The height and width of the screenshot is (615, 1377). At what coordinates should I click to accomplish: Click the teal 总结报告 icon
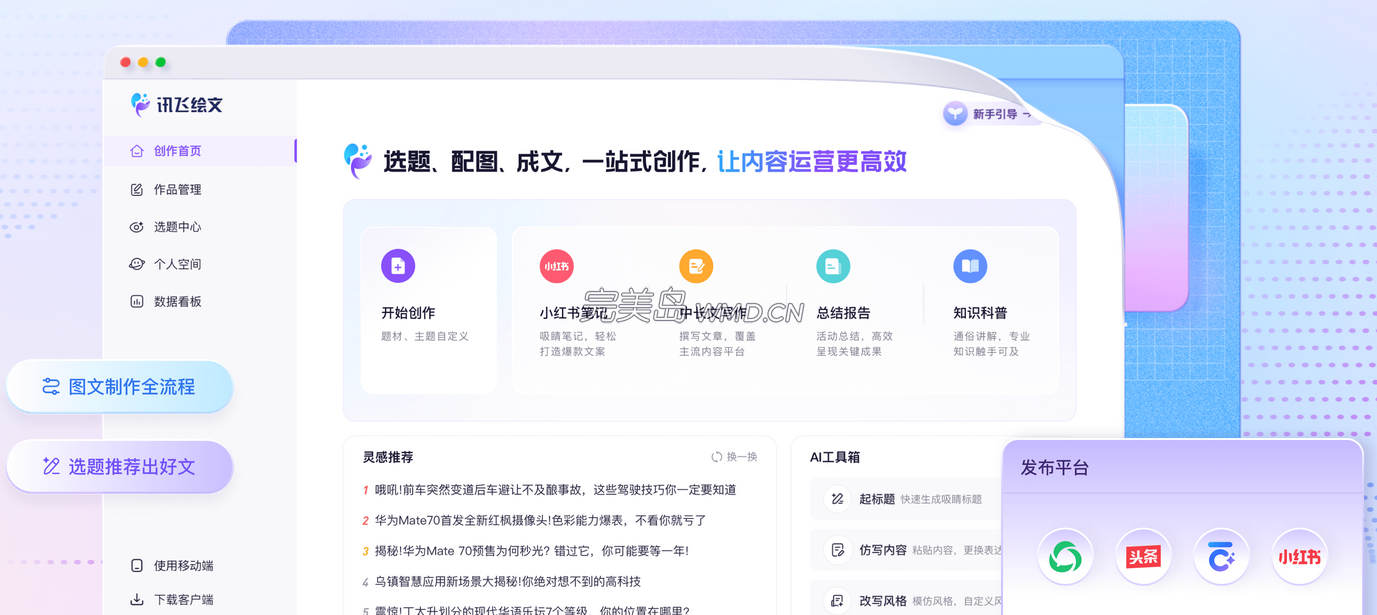833,266
